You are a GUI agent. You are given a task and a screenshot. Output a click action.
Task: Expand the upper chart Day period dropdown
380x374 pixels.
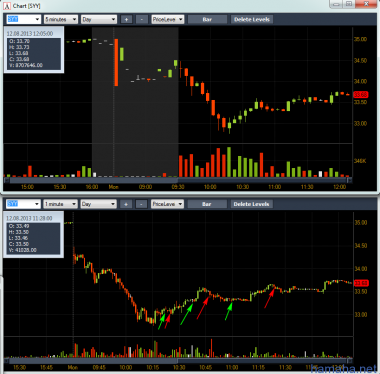(x=99, y=19)
